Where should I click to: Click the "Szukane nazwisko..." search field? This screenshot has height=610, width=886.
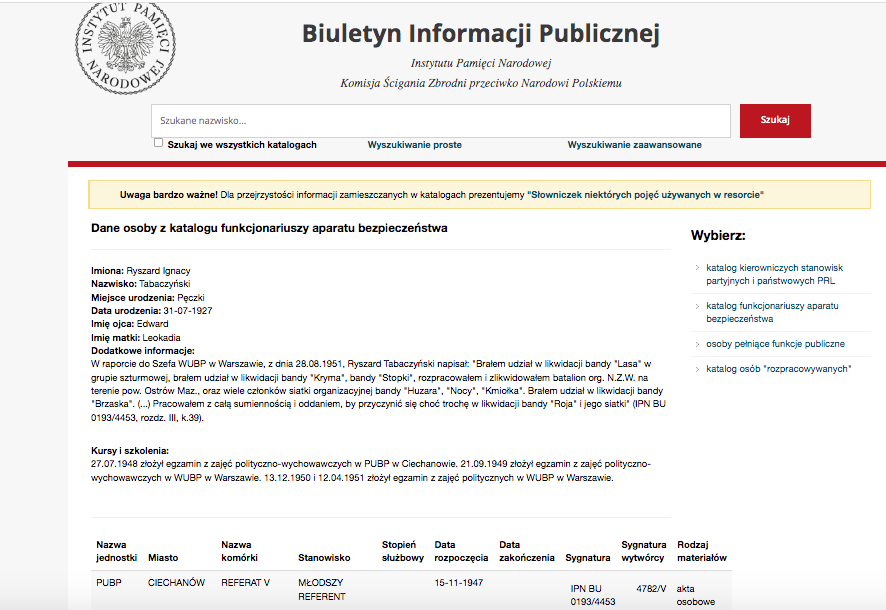point(440,120)
